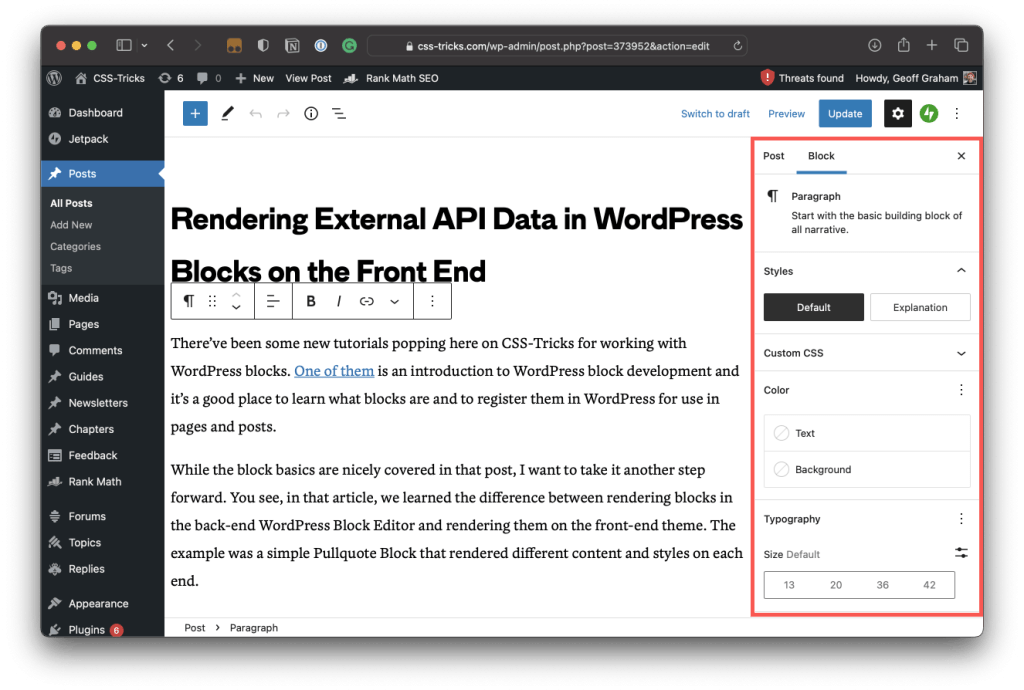Open the block inserter plus button
The width and height of the screenshot is (1024, 690).
point(195,114)
